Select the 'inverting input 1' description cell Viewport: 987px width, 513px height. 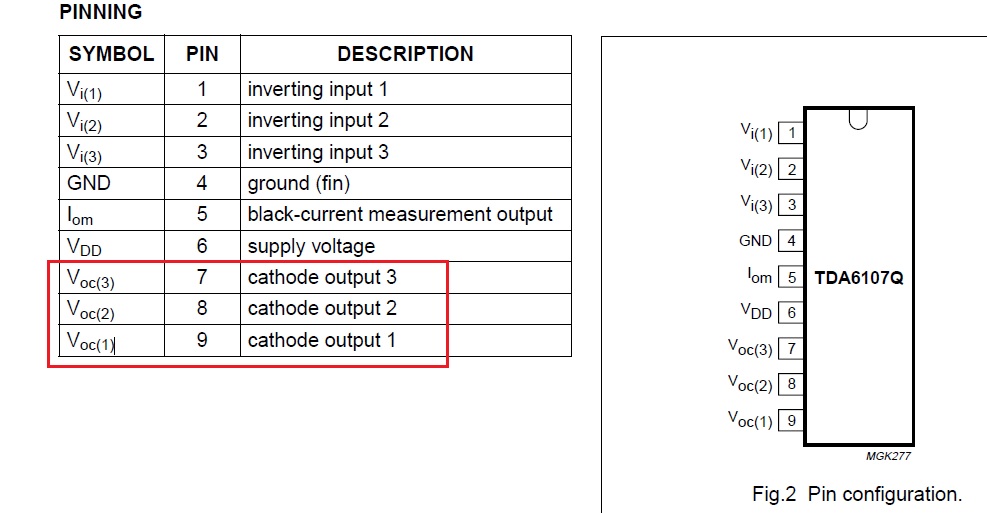pyautogui.click(x=318, y=89)
